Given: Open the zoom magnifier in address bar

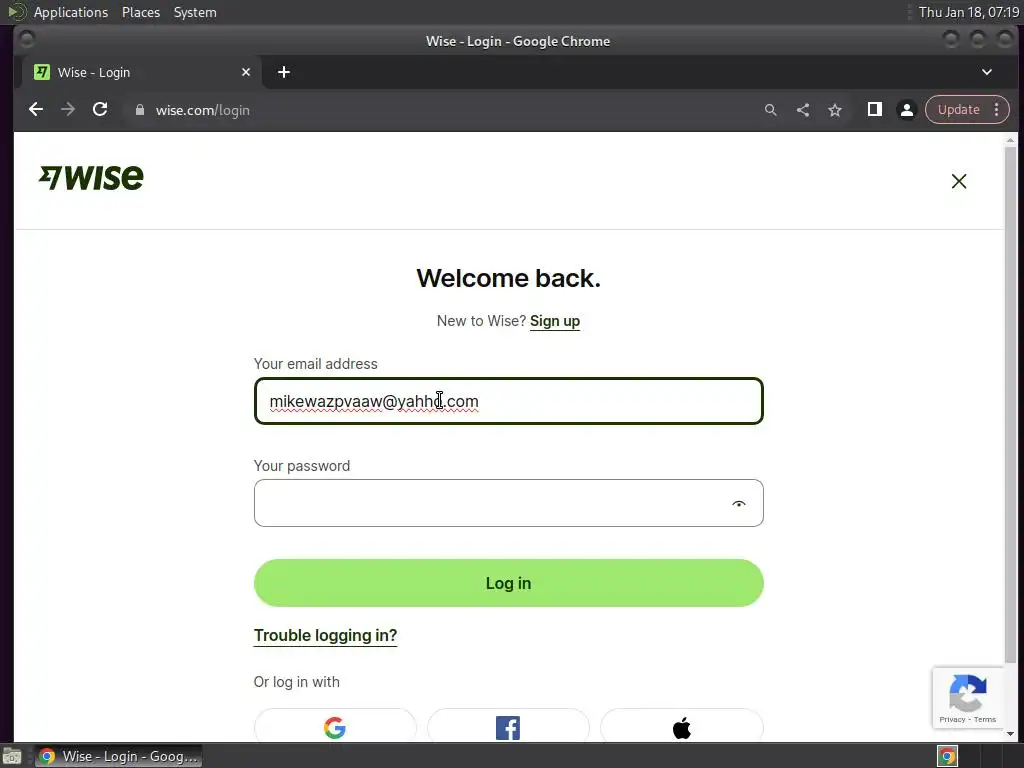Looking at the screenshot, I should (771, 110).
